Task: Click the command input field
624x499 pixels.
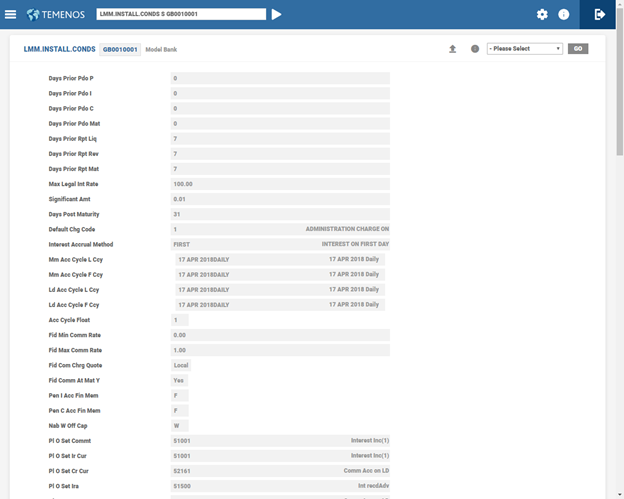Action: [181, 14]
